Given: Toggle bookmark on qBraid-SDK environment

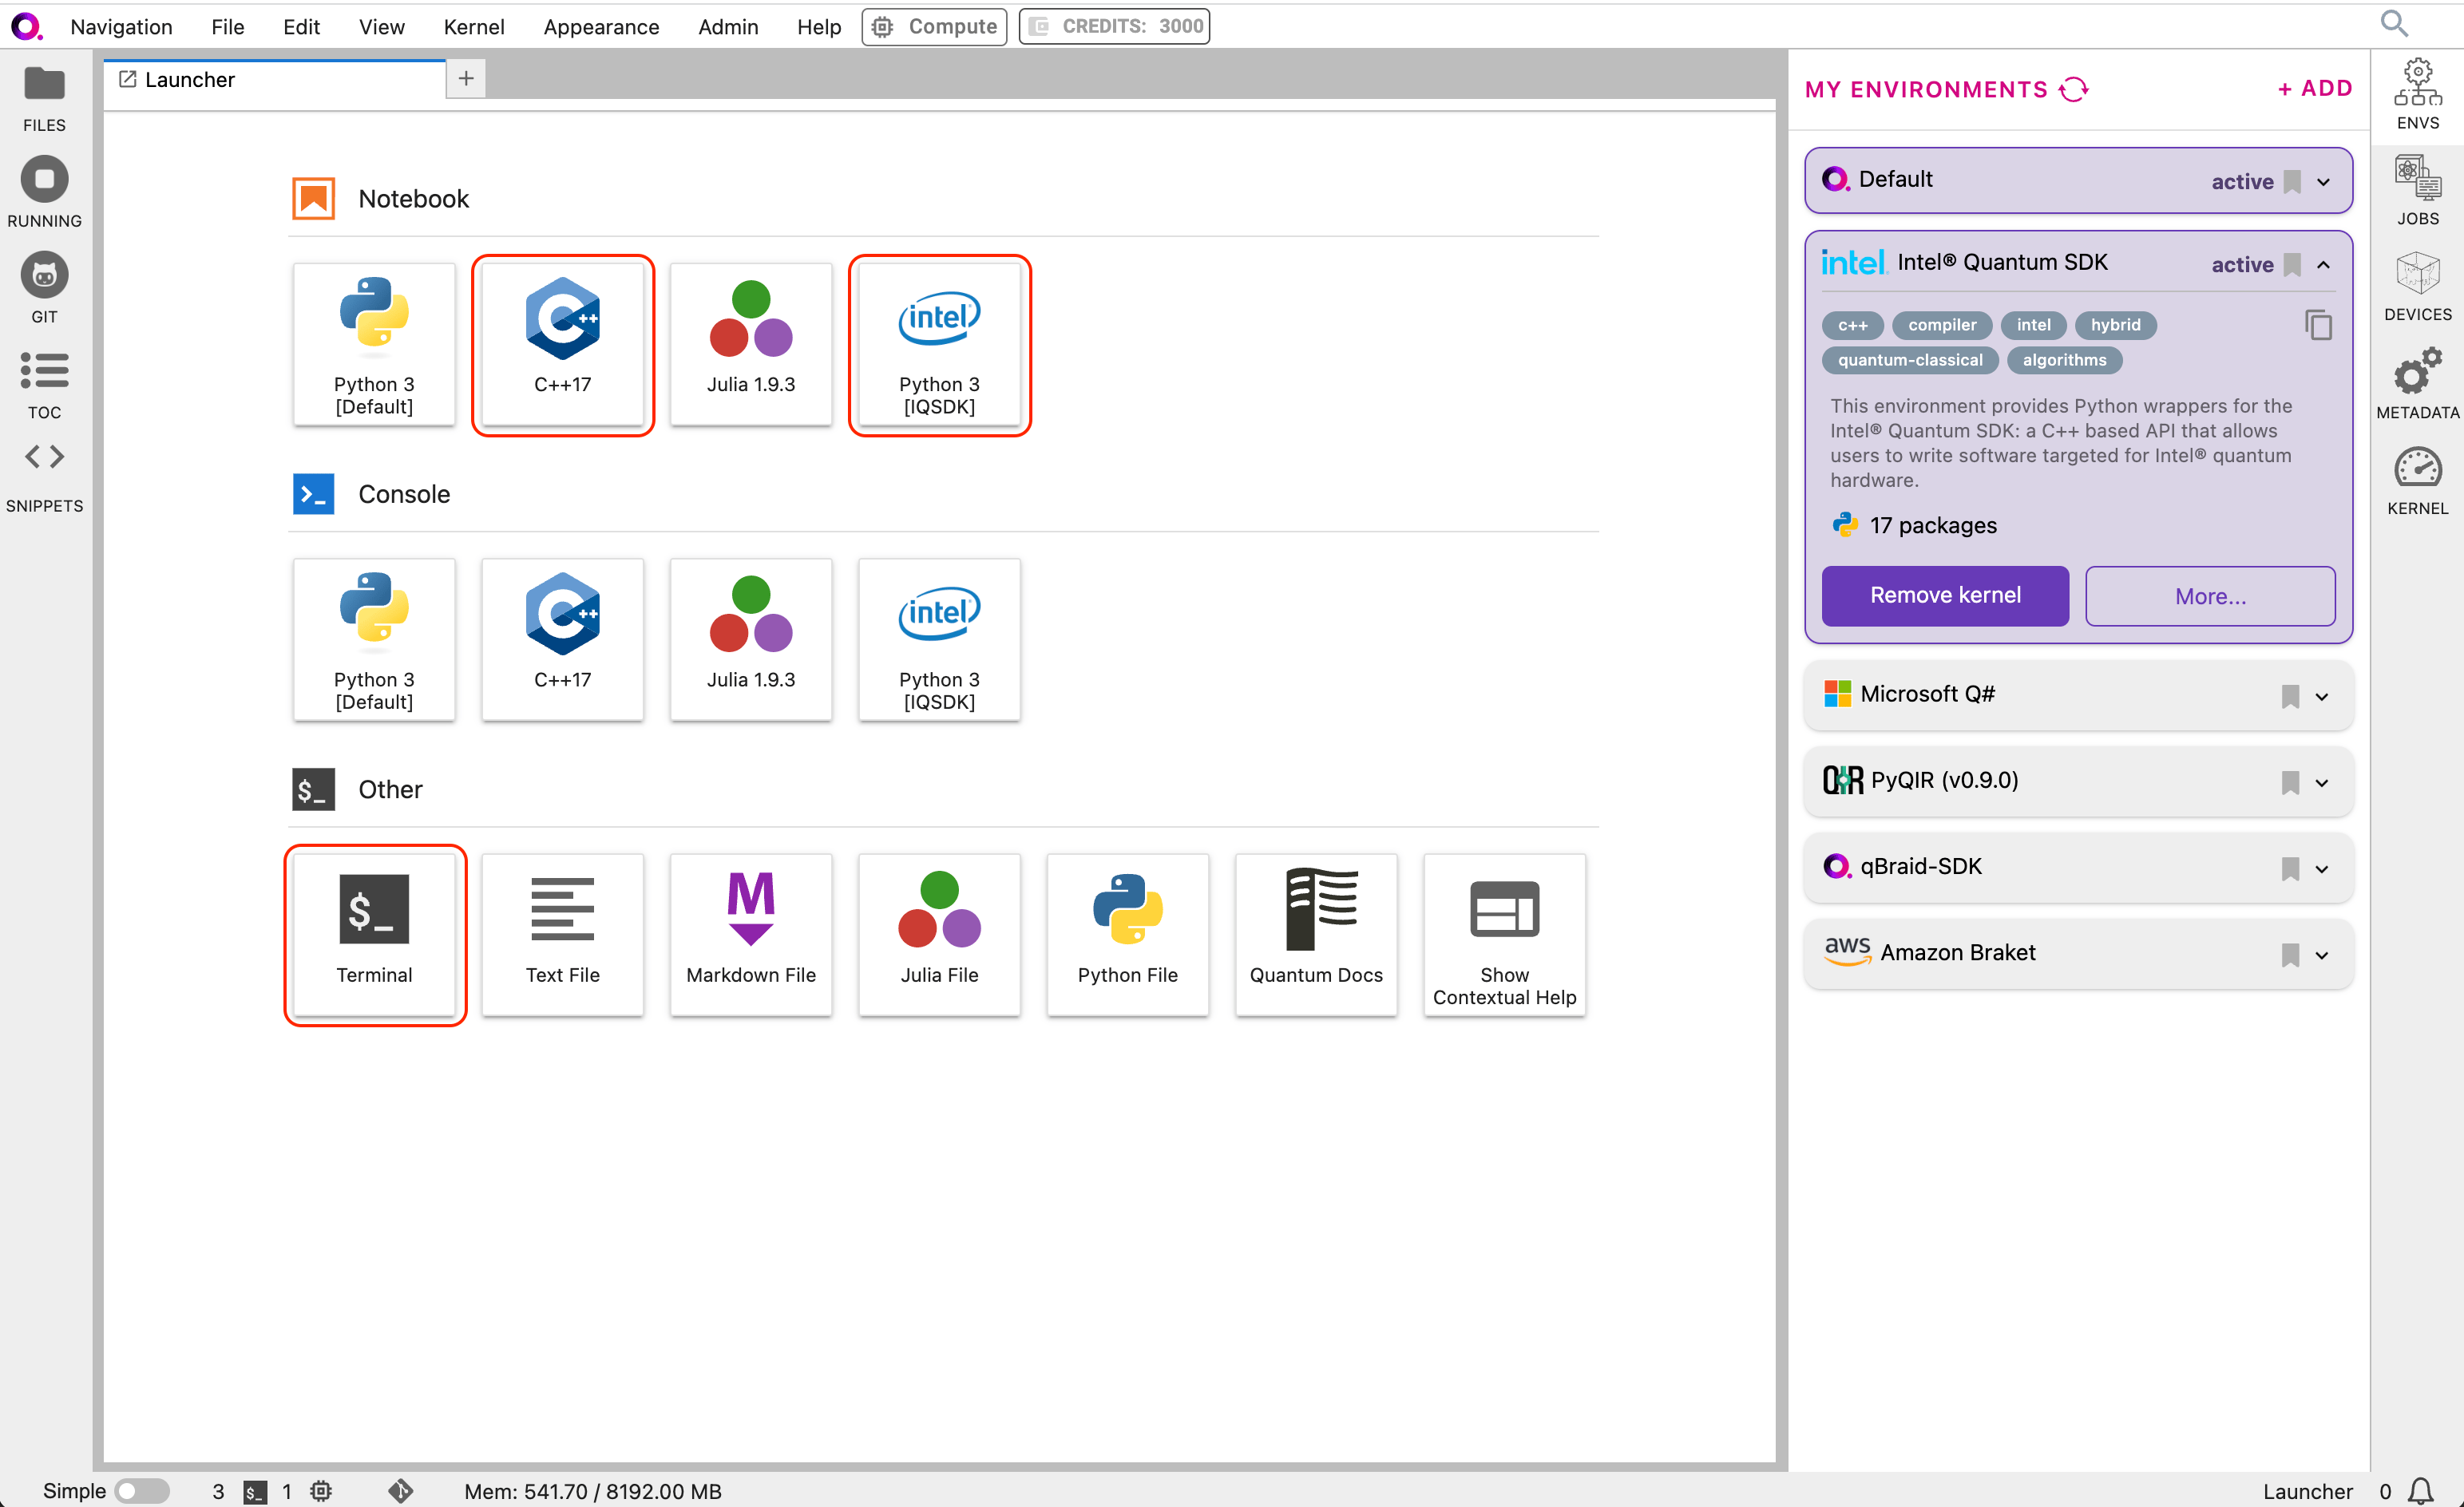Looking at the screenshot, I should [2290, 868].
